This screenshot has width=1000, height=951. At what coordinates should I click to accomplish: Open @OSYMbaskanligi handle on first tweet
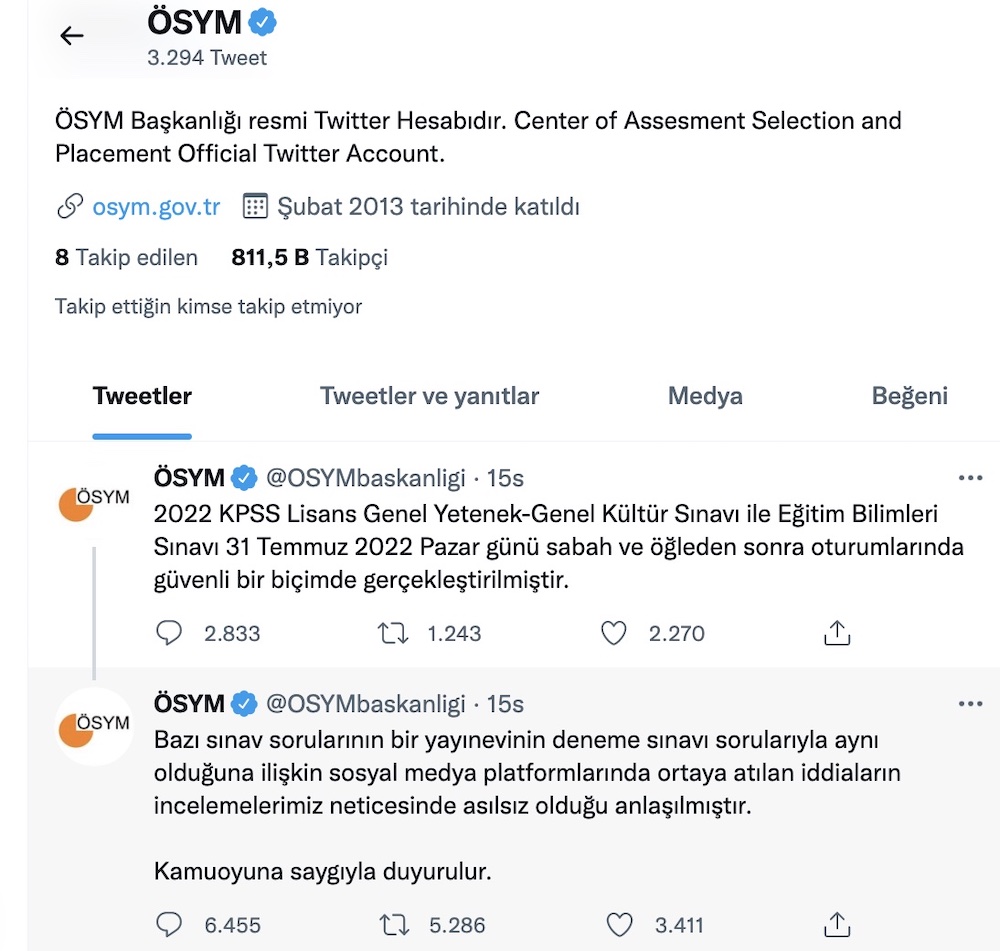[x=365, y=478]
